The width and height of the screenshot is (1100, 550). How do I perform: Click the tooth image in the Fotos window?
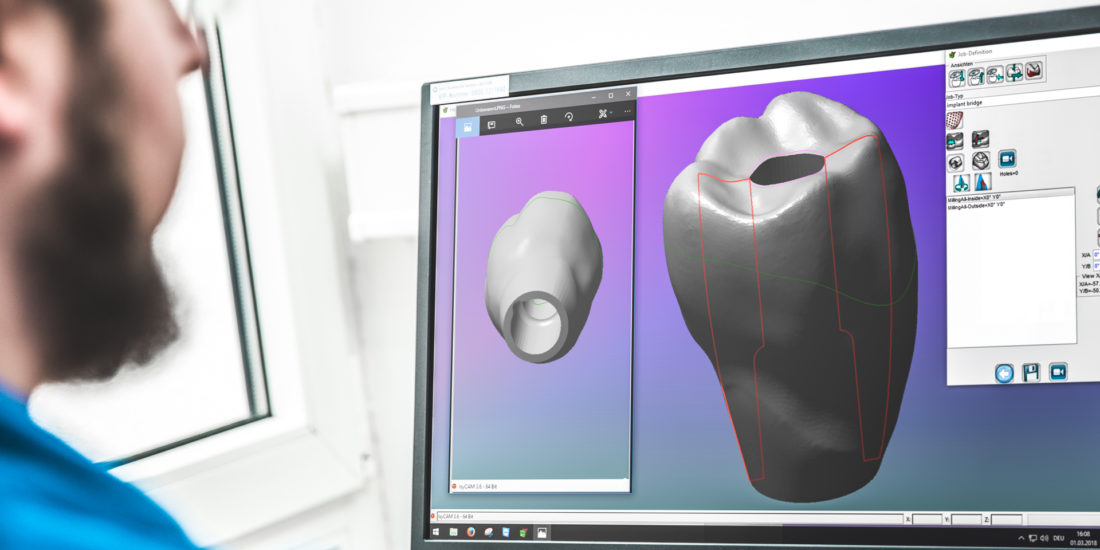(x=544, y=276)
